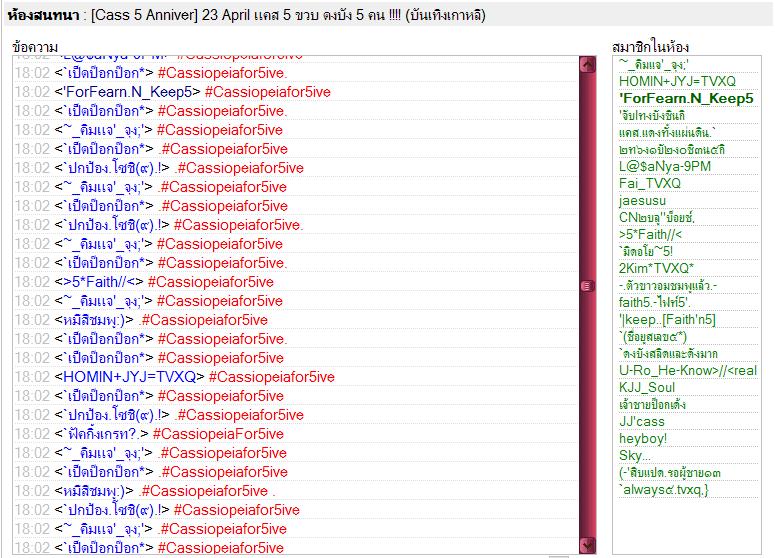Click the chat scrollbar up arrow
Viewport: 775px width, 558px height.
(588, 65)
